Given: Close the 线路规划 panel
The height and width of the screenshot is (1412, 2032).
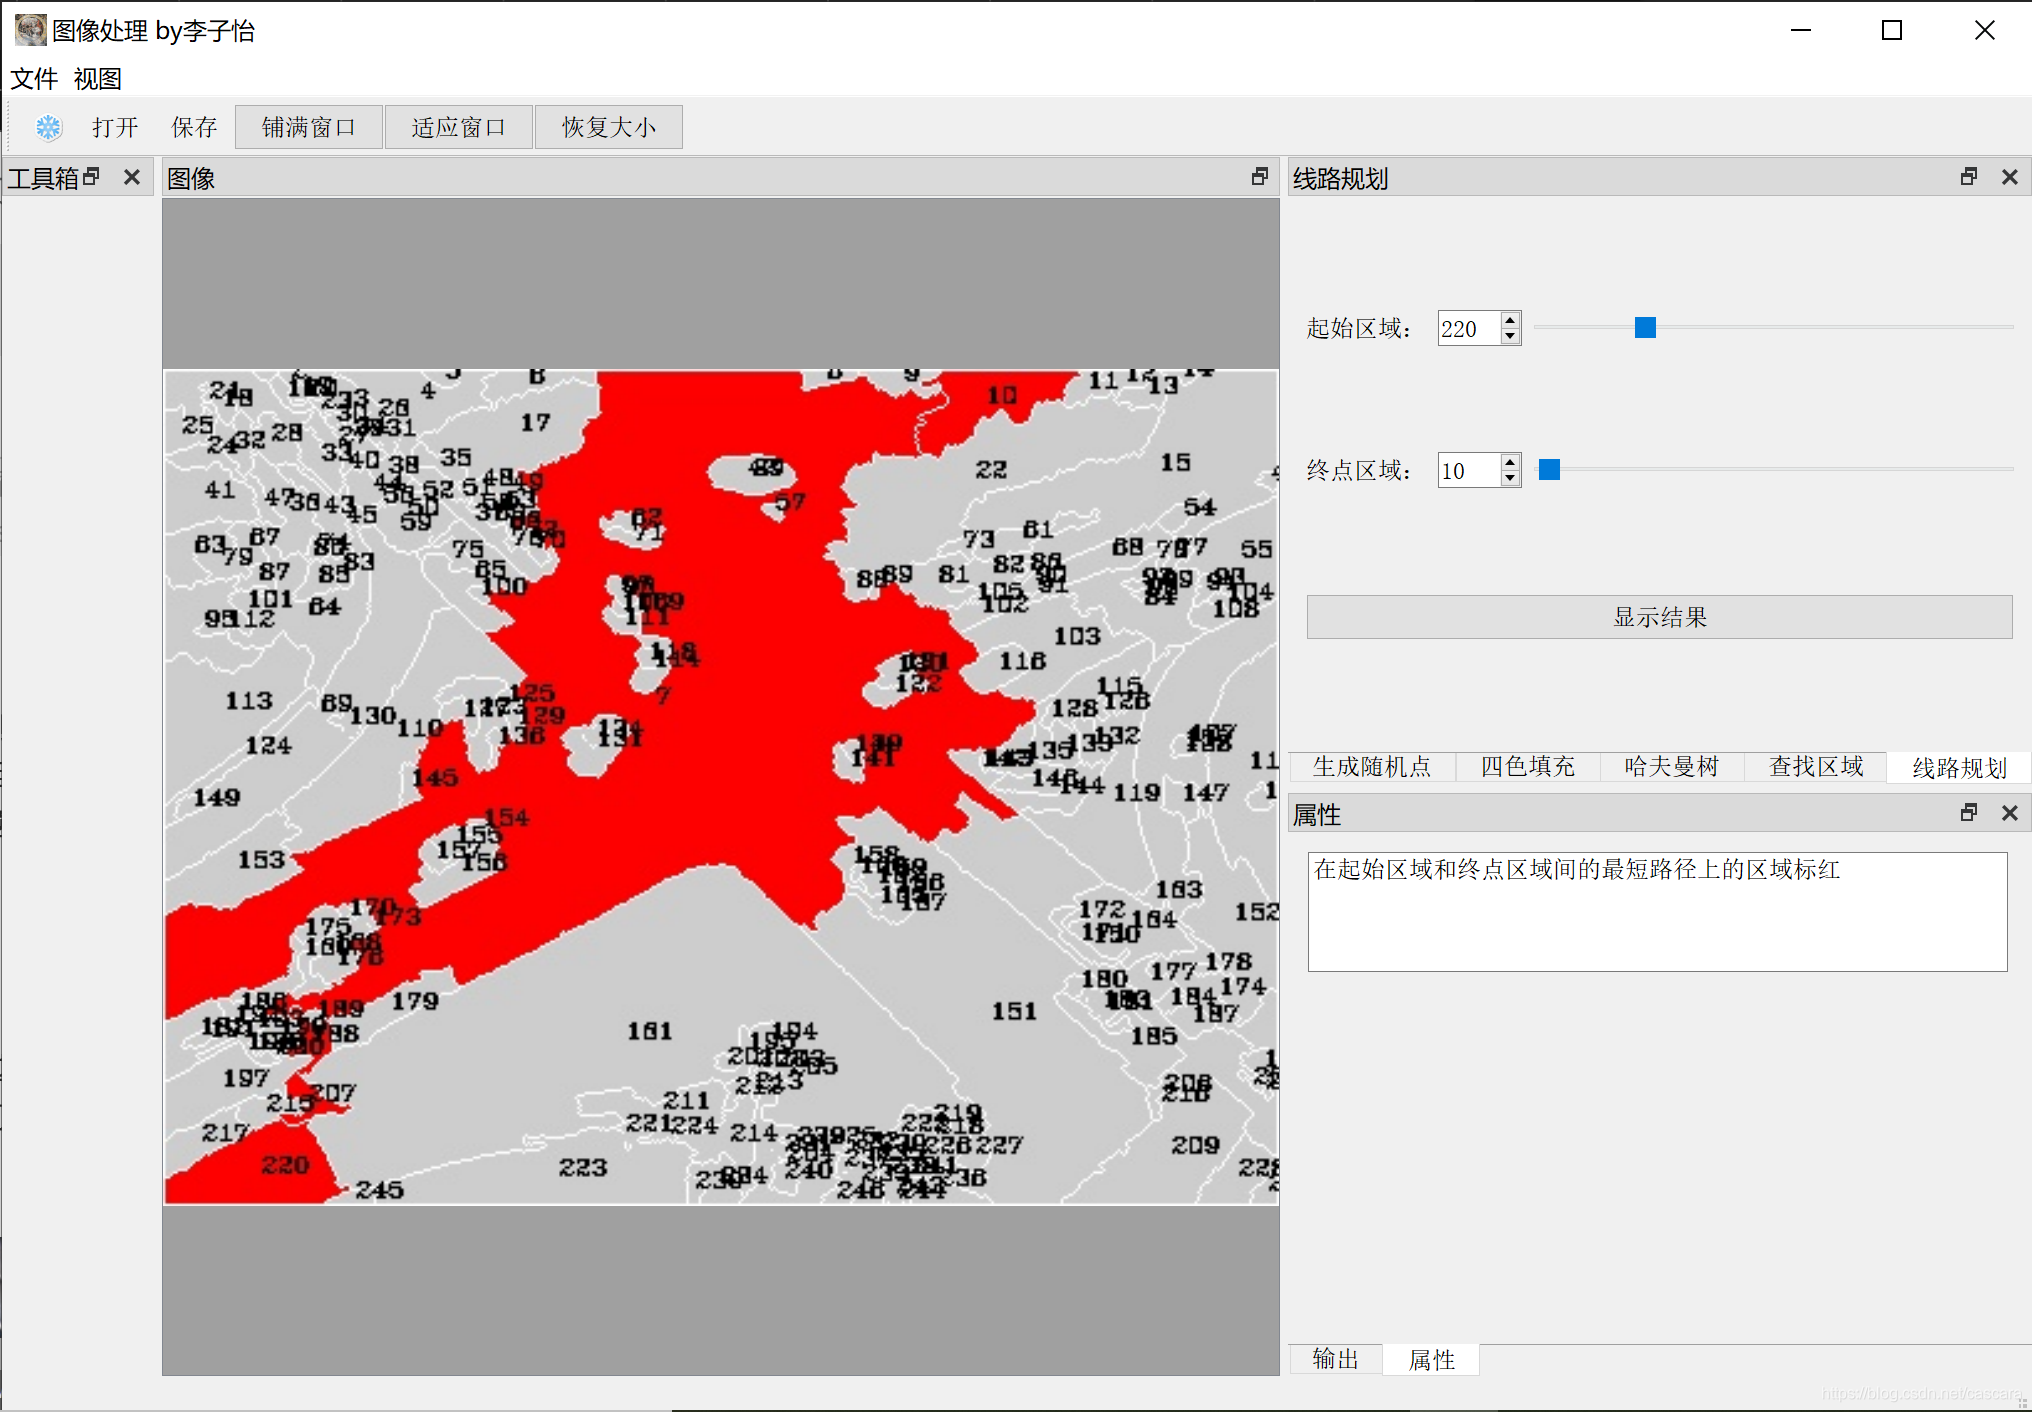Looking at the screenshot, I should click(2010, 177).
